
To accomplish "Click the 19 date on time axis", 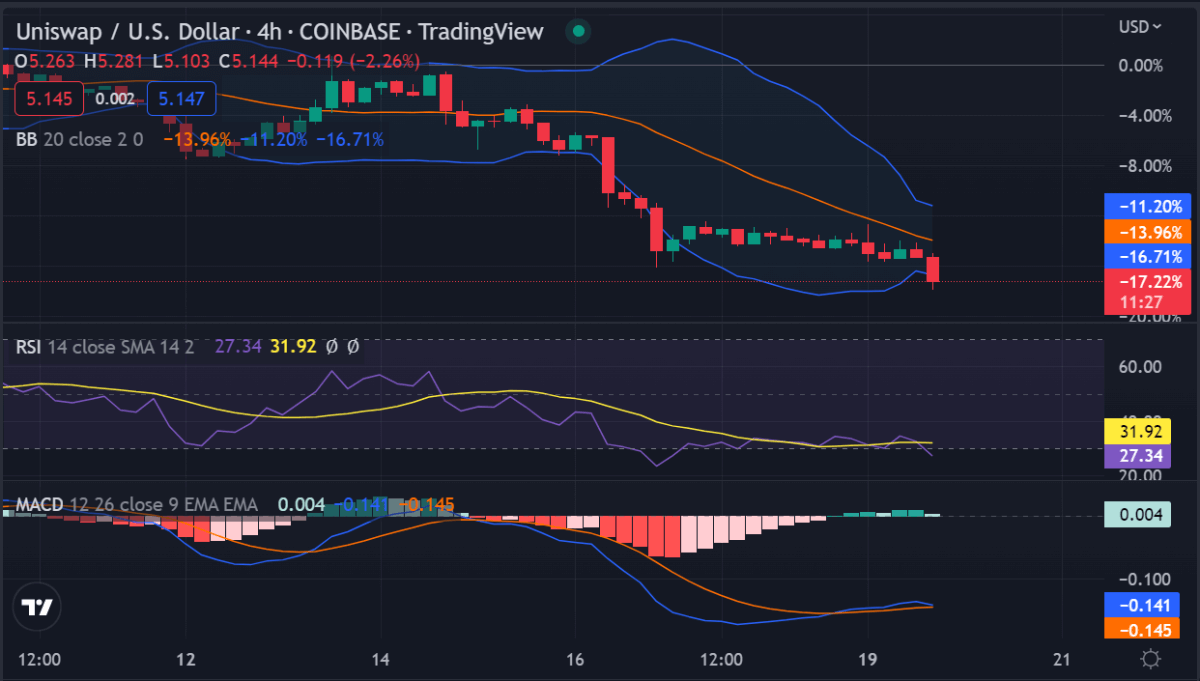I will (867, 660).
